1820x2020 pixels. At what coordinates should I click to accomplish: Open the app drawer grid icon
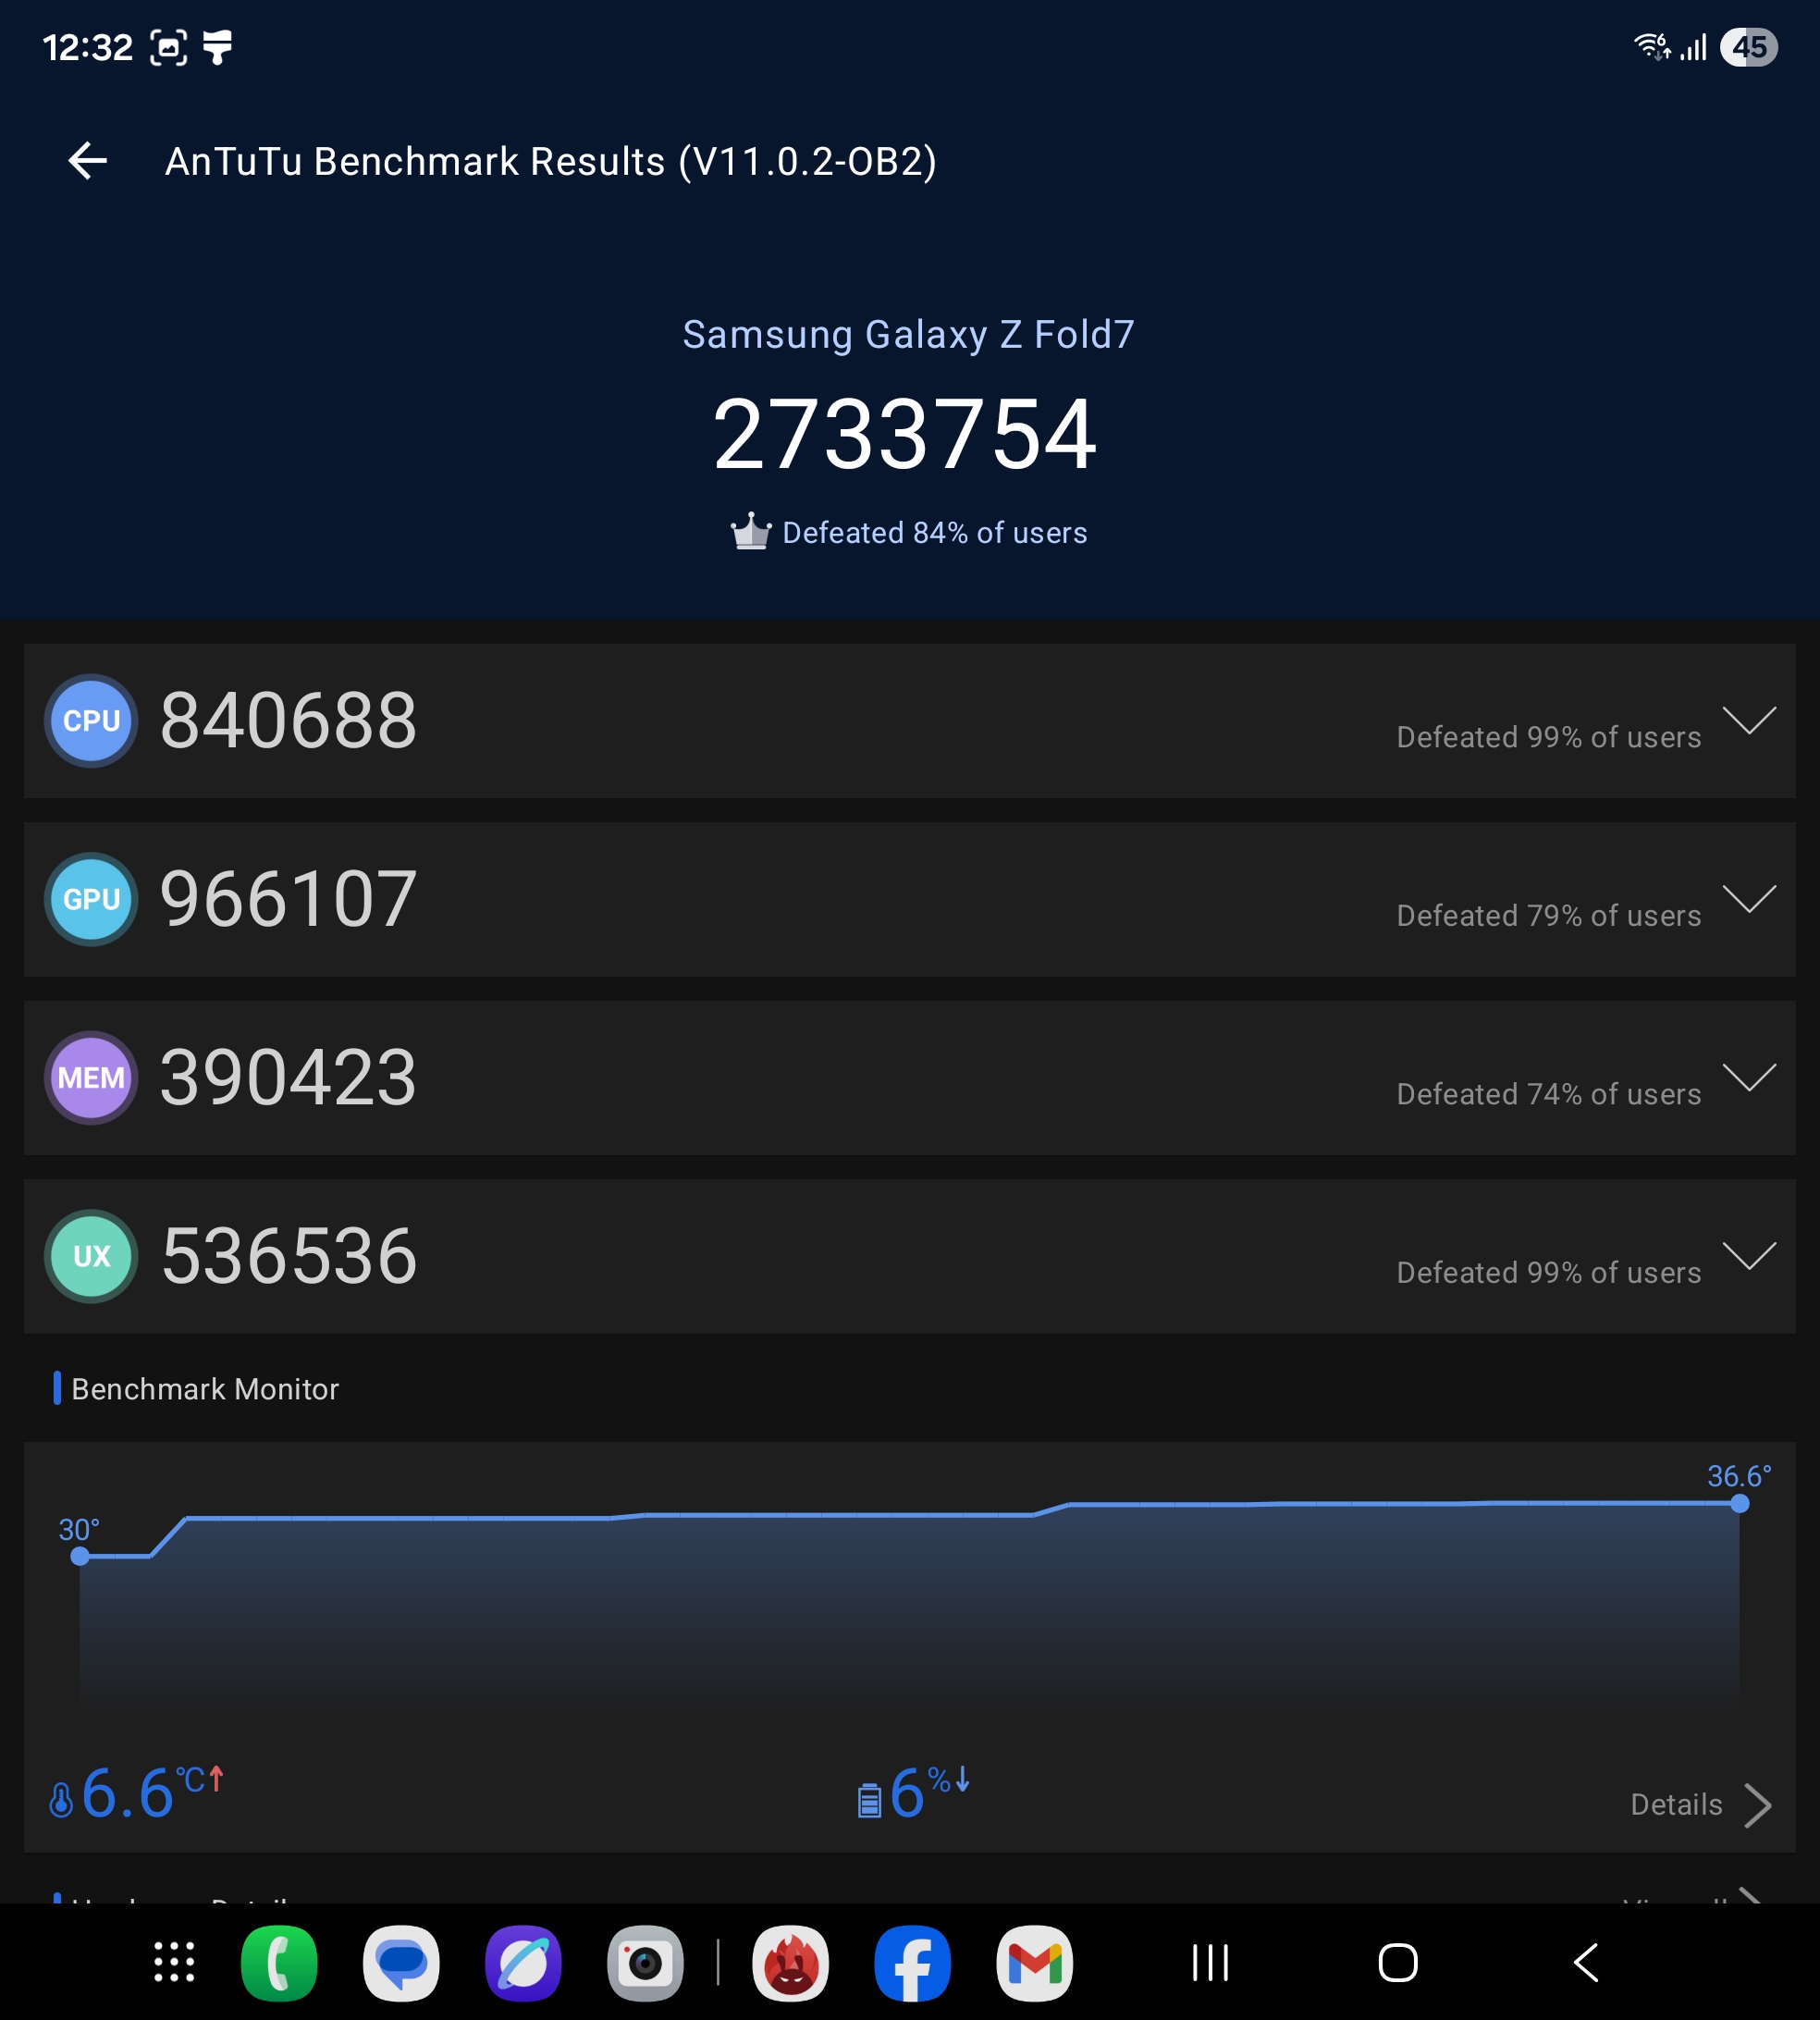[x=174, y=1963]
